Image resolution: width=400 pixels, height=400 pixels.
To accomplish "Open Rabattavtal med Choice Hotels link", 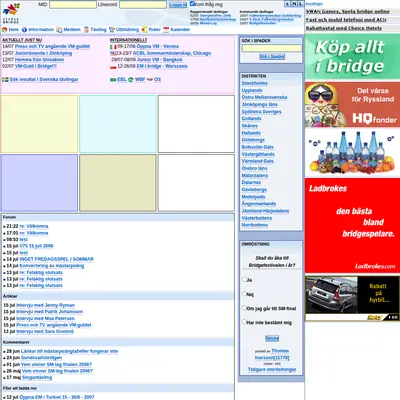I will point(344,28).
